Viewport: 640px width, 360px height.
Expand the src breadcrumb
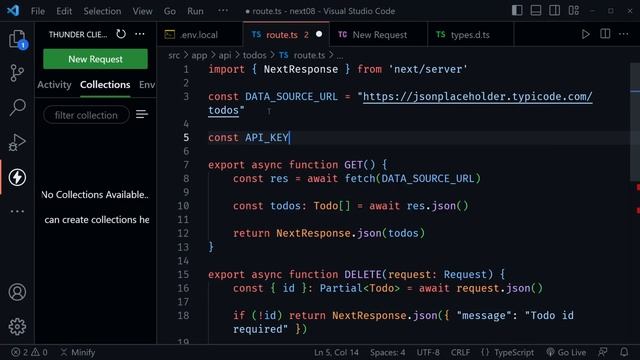point(174,55)
